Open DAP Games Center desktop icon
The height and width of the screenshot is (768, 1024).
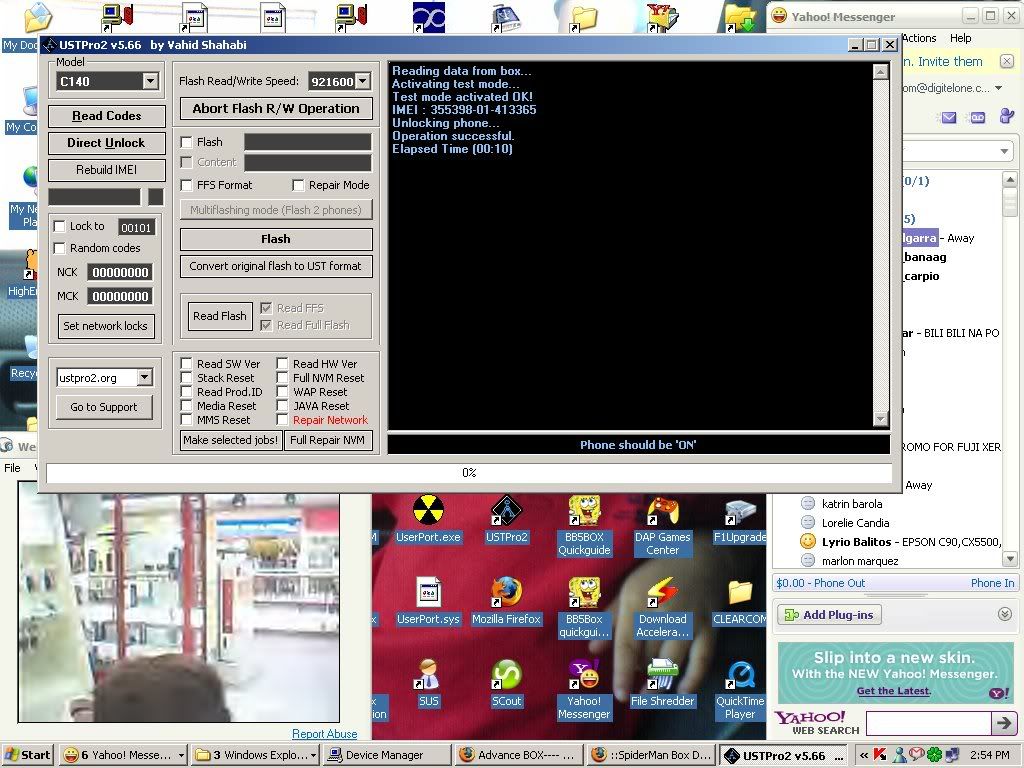[662, 526]
